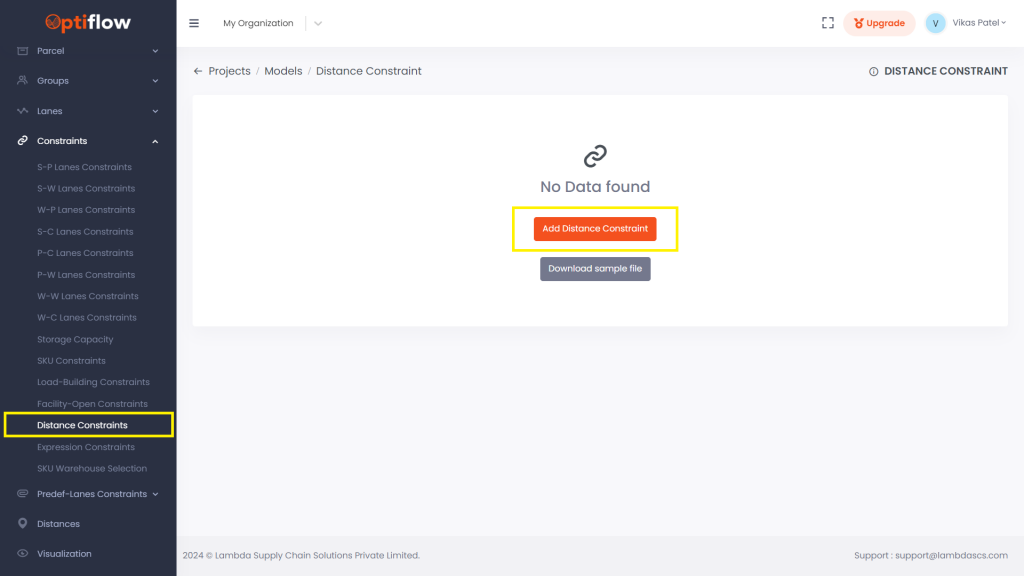Click the Visualization eye icon
This screenshot has width=1024, height=576.
(23, 554)
